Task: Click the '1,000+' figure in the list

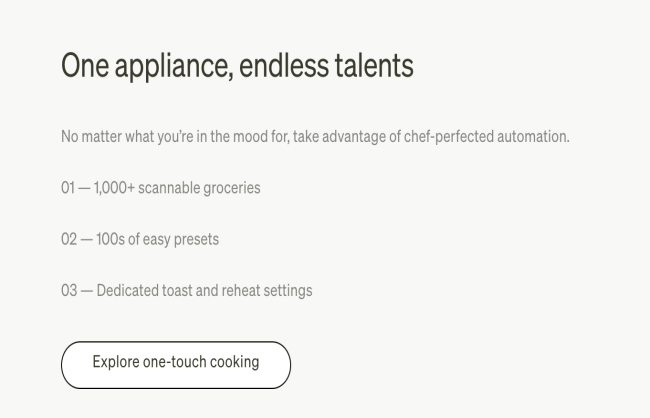Action: 114,188
